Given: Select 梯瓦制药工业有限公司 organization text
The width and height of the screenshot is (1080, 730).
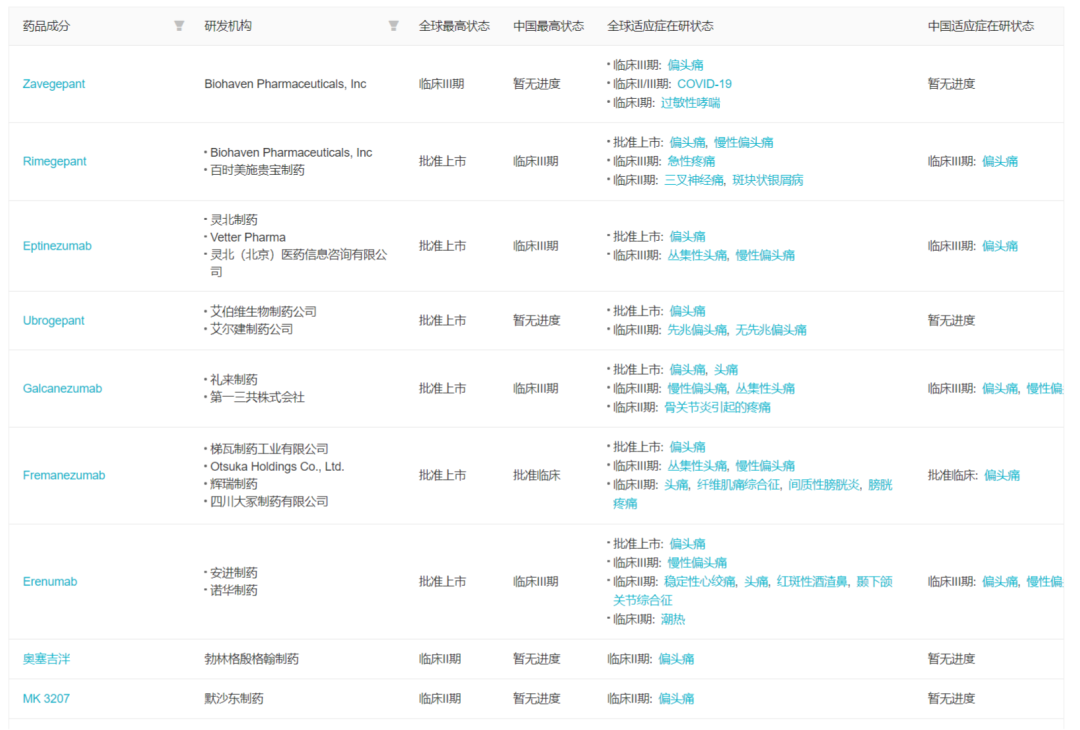Looking at the screenshot, I should tap(269, 449).
